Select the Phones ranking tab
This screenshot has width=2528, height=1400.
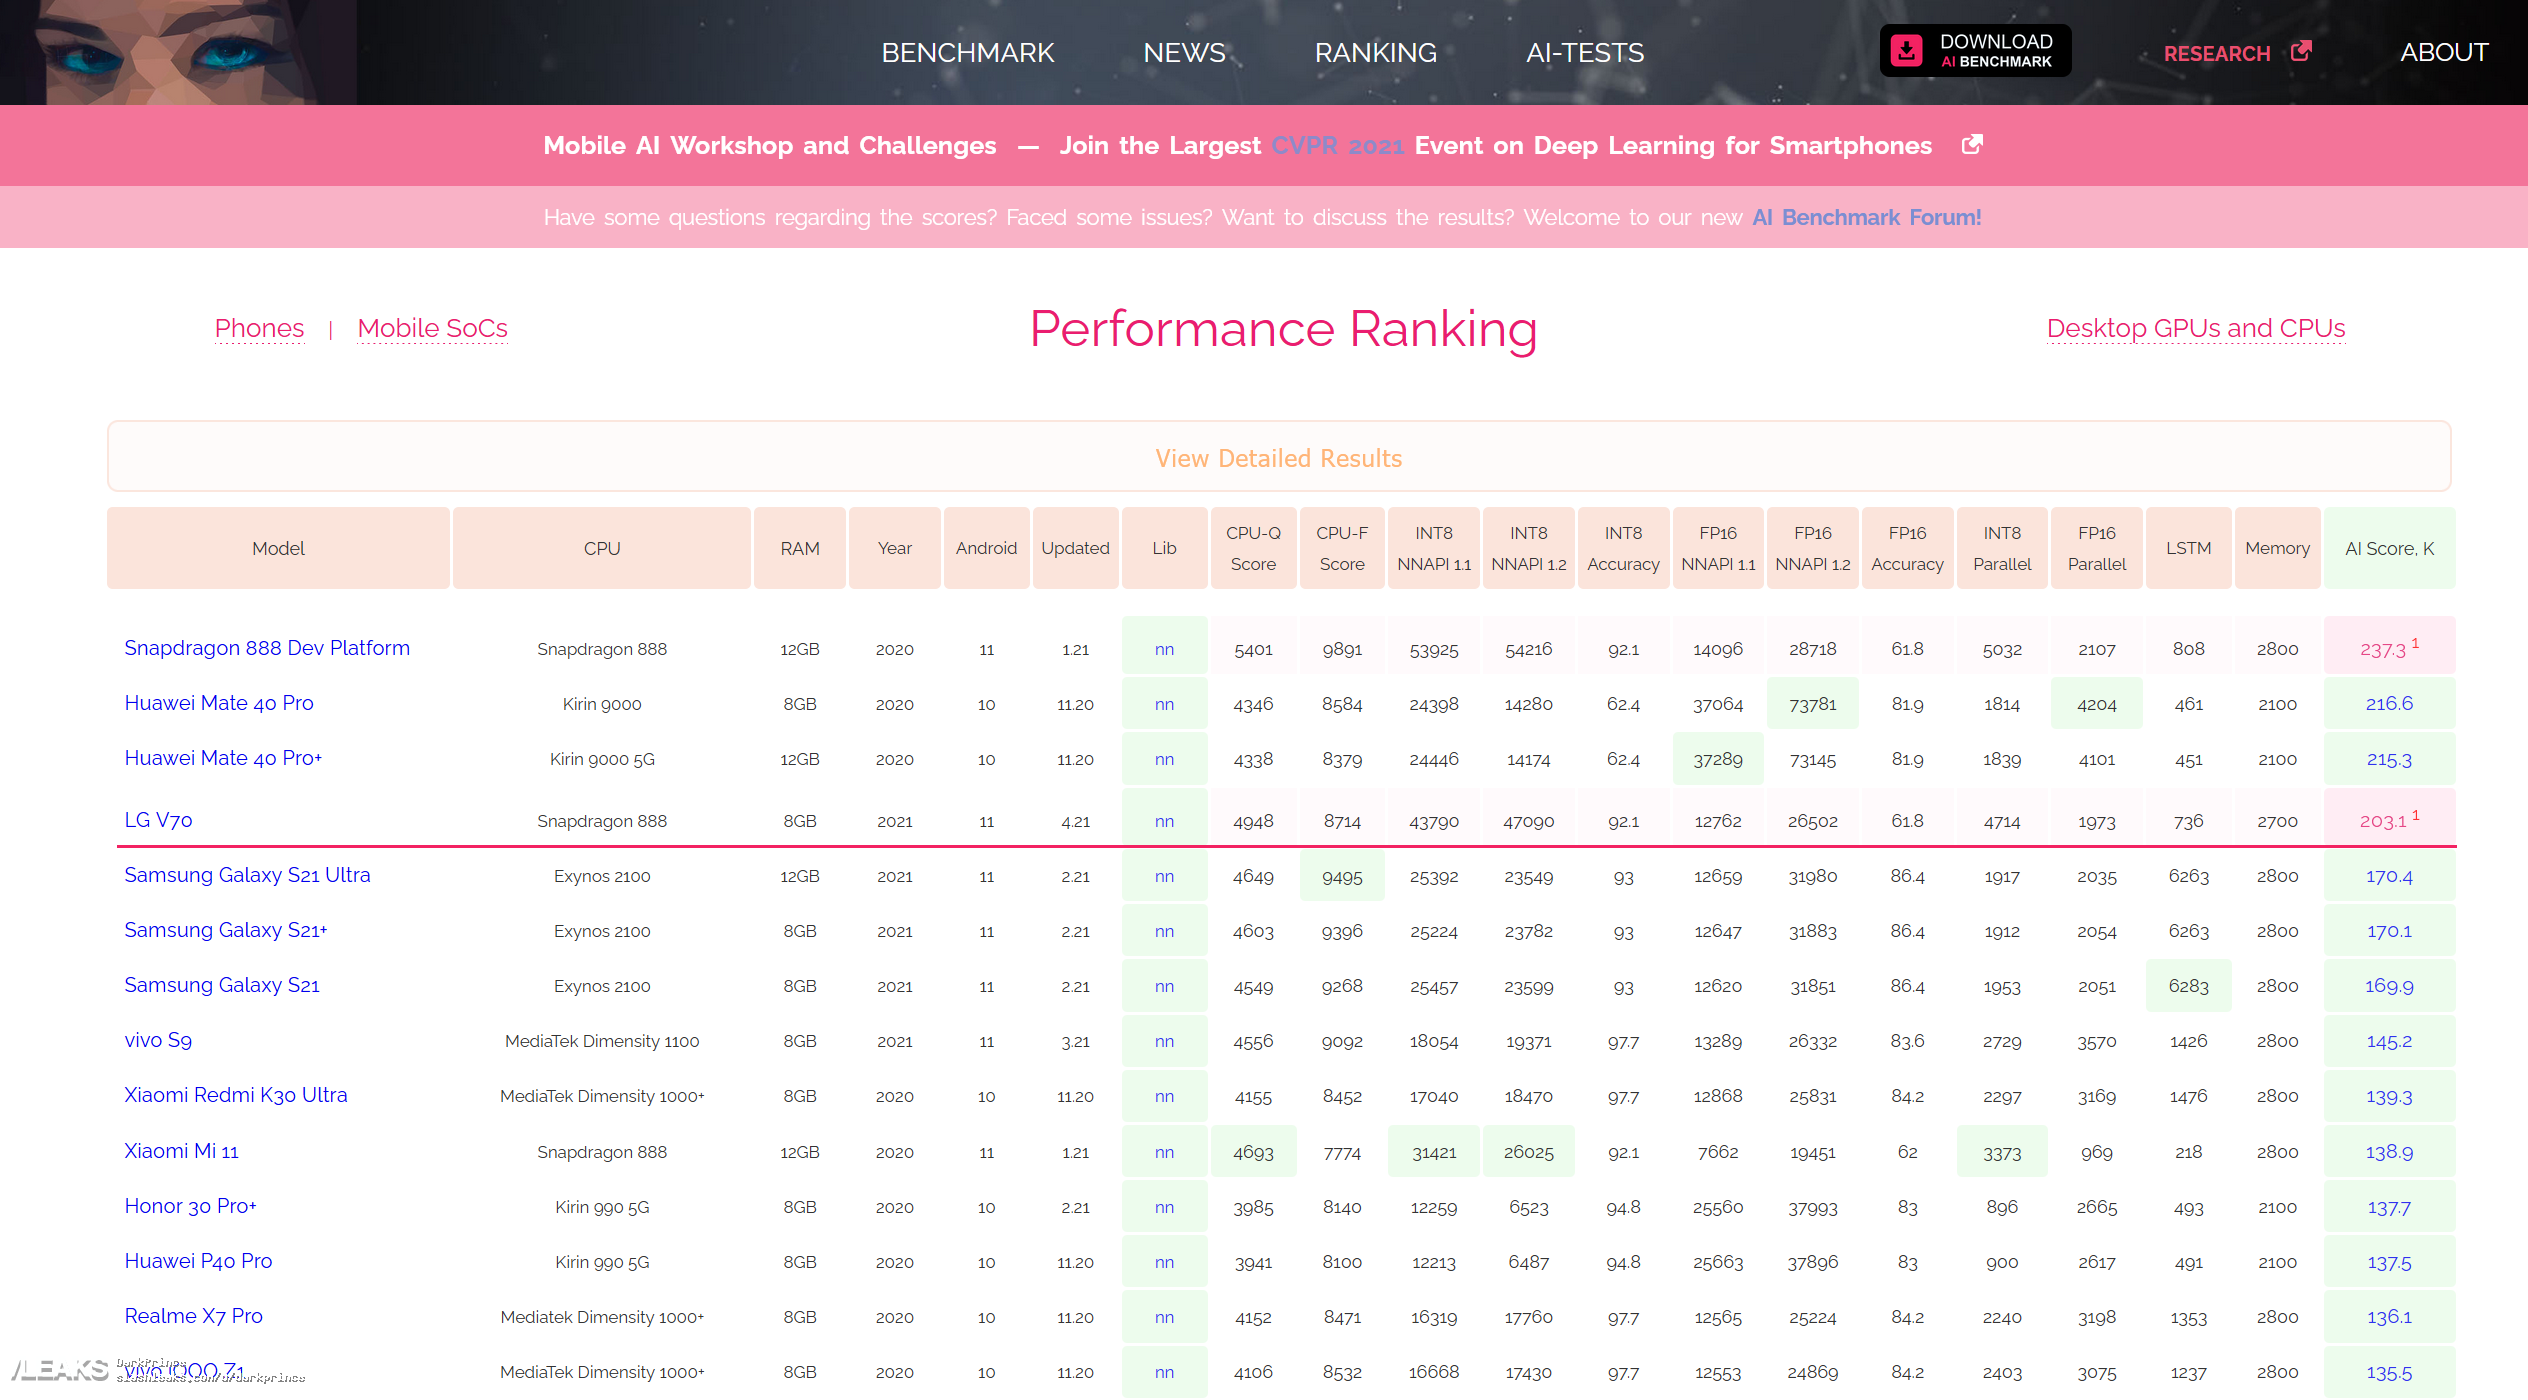(259, 329)
